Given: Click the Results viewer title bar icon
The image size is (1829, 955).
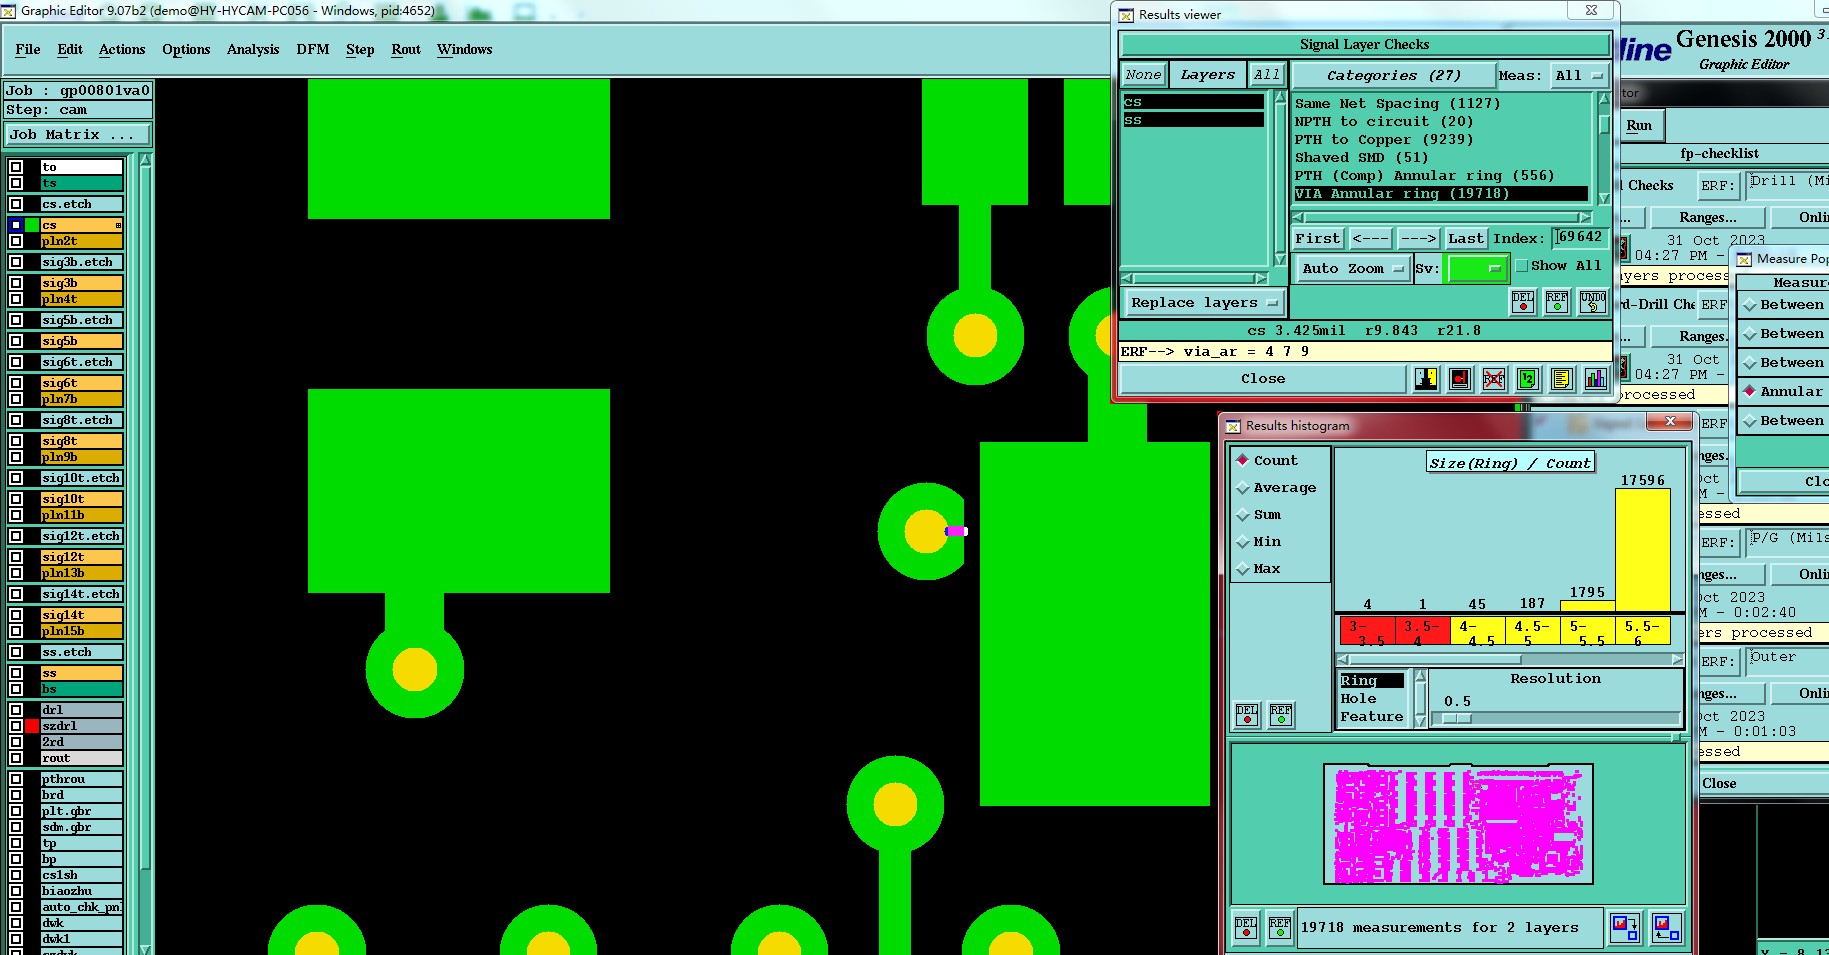Looking at the screenshot, I should pyautogui.click(x=1126, y=15).
